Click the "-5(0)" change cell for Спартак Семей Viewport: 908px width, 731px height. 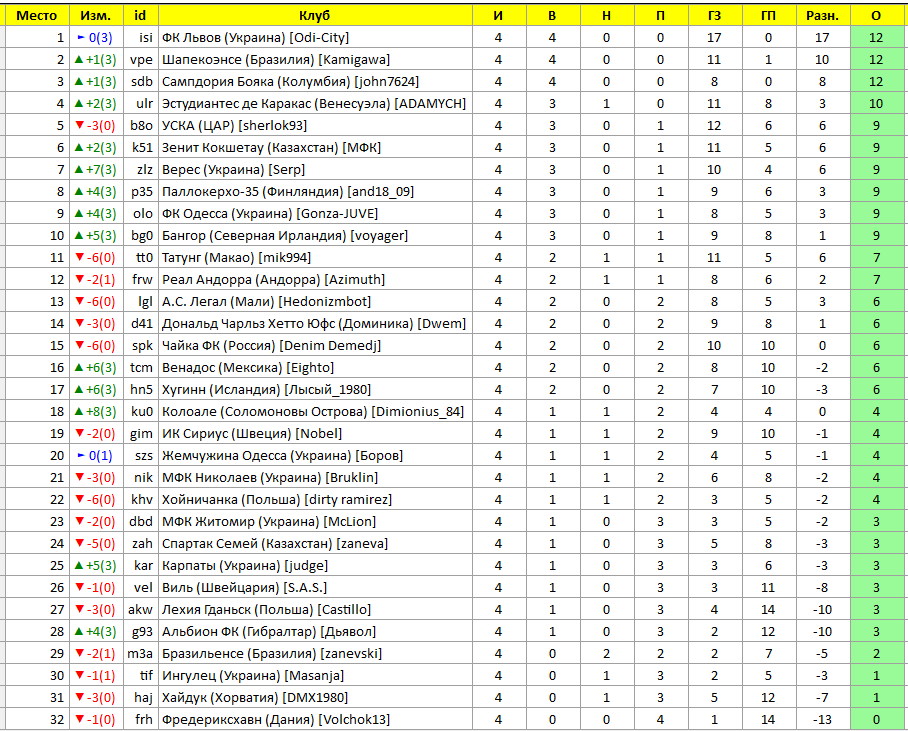click(96, 544)
